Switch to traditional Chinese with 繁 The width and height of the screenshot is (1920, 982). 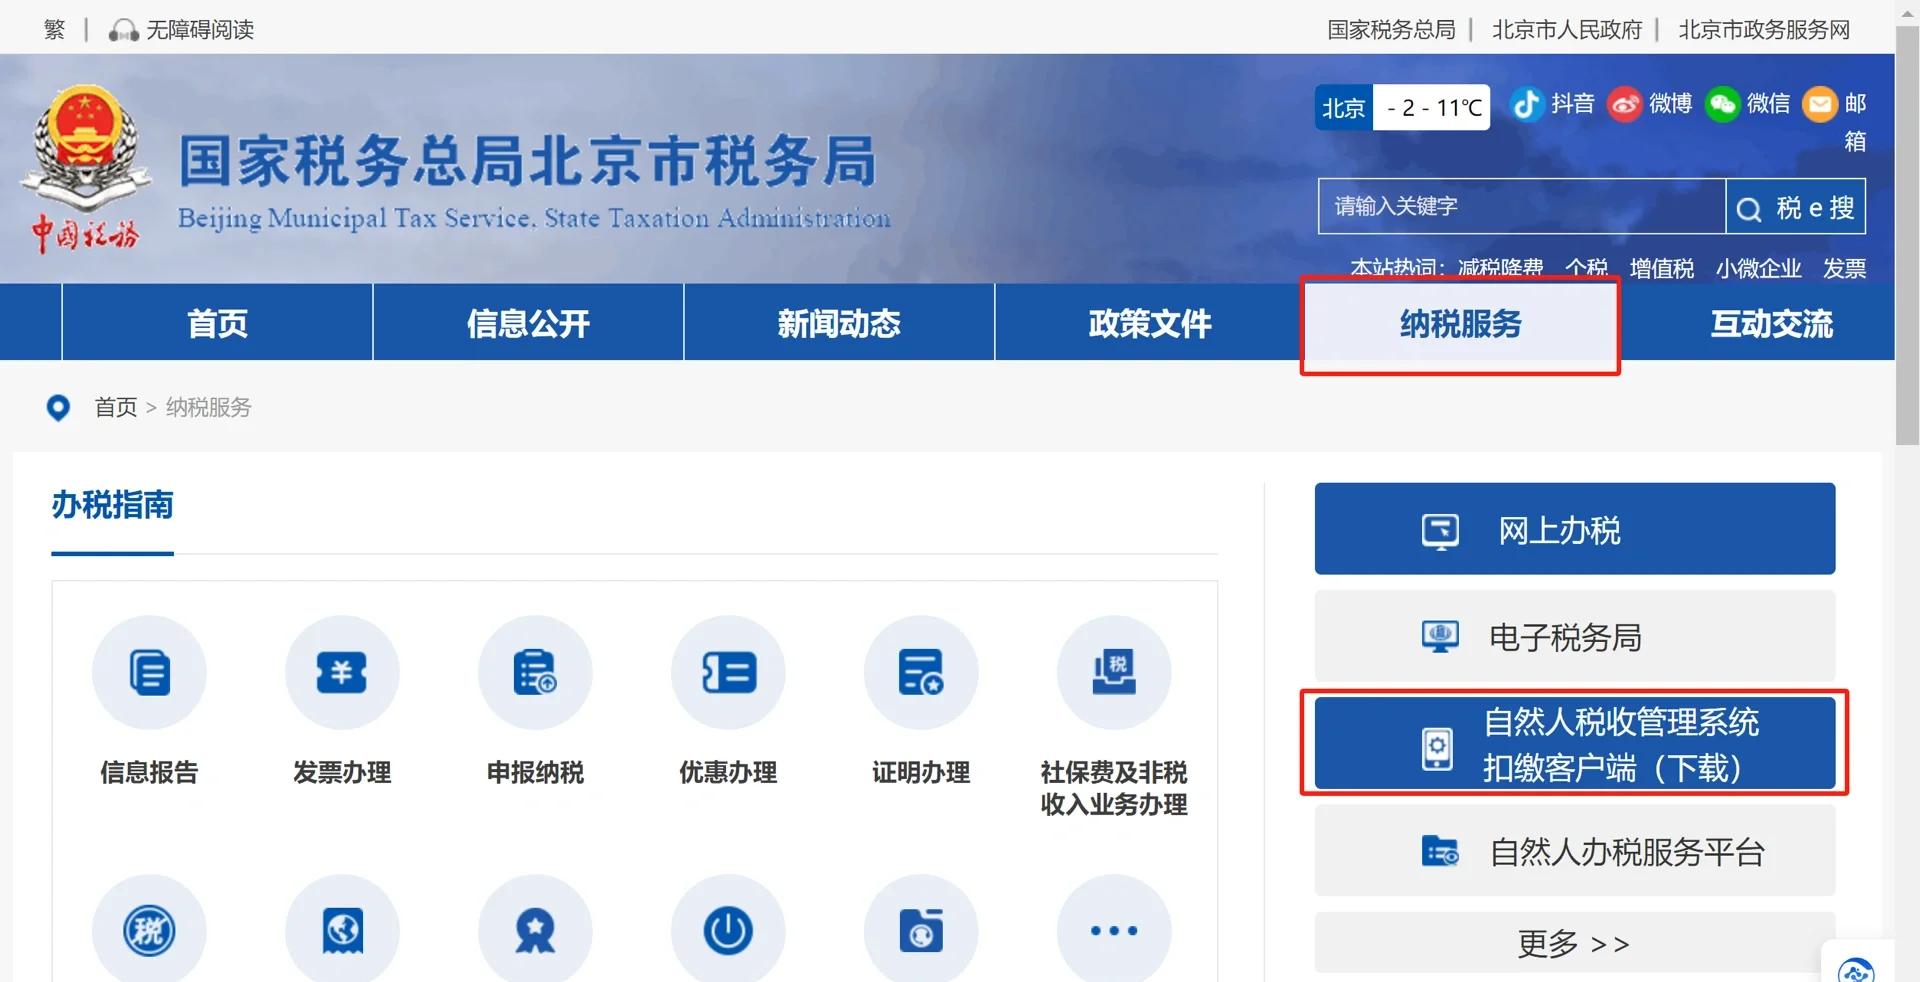(53, 30)
